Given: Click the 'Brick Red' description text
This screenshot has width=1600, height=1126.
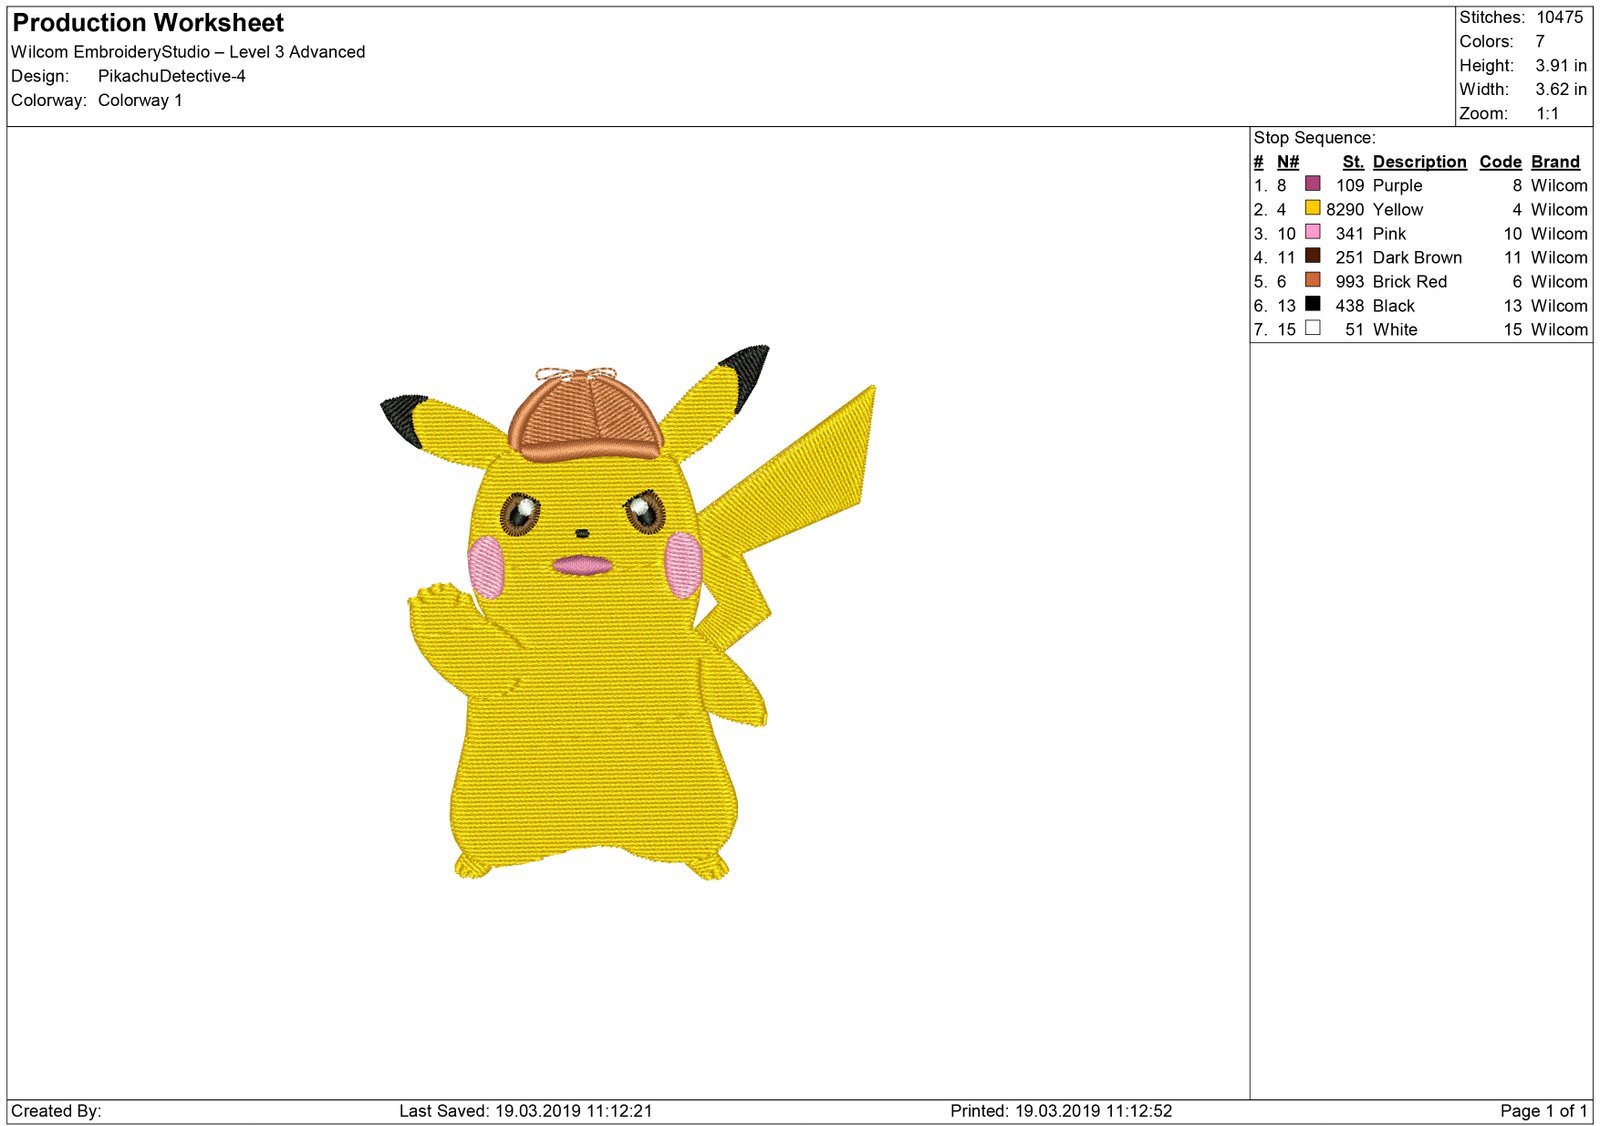Looking at the screenshot, I should [x=1410, y=282].
